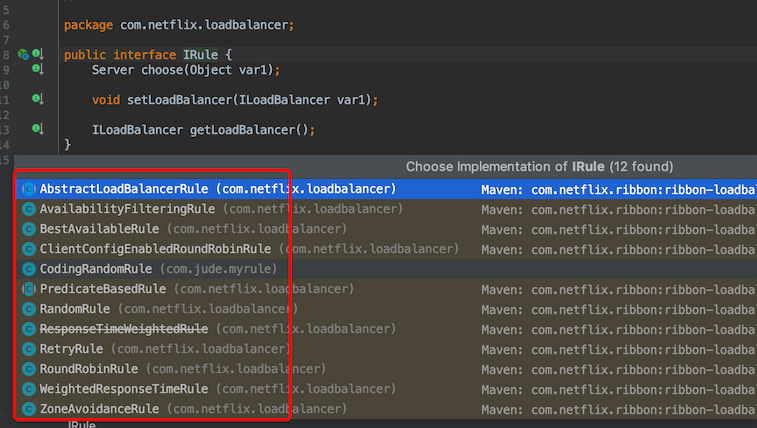Image resolution: width=757 pixels, height=428 pixels.
Task: Click Maven location text on RoundRobinRule row
Action: (x=619, y=370)
